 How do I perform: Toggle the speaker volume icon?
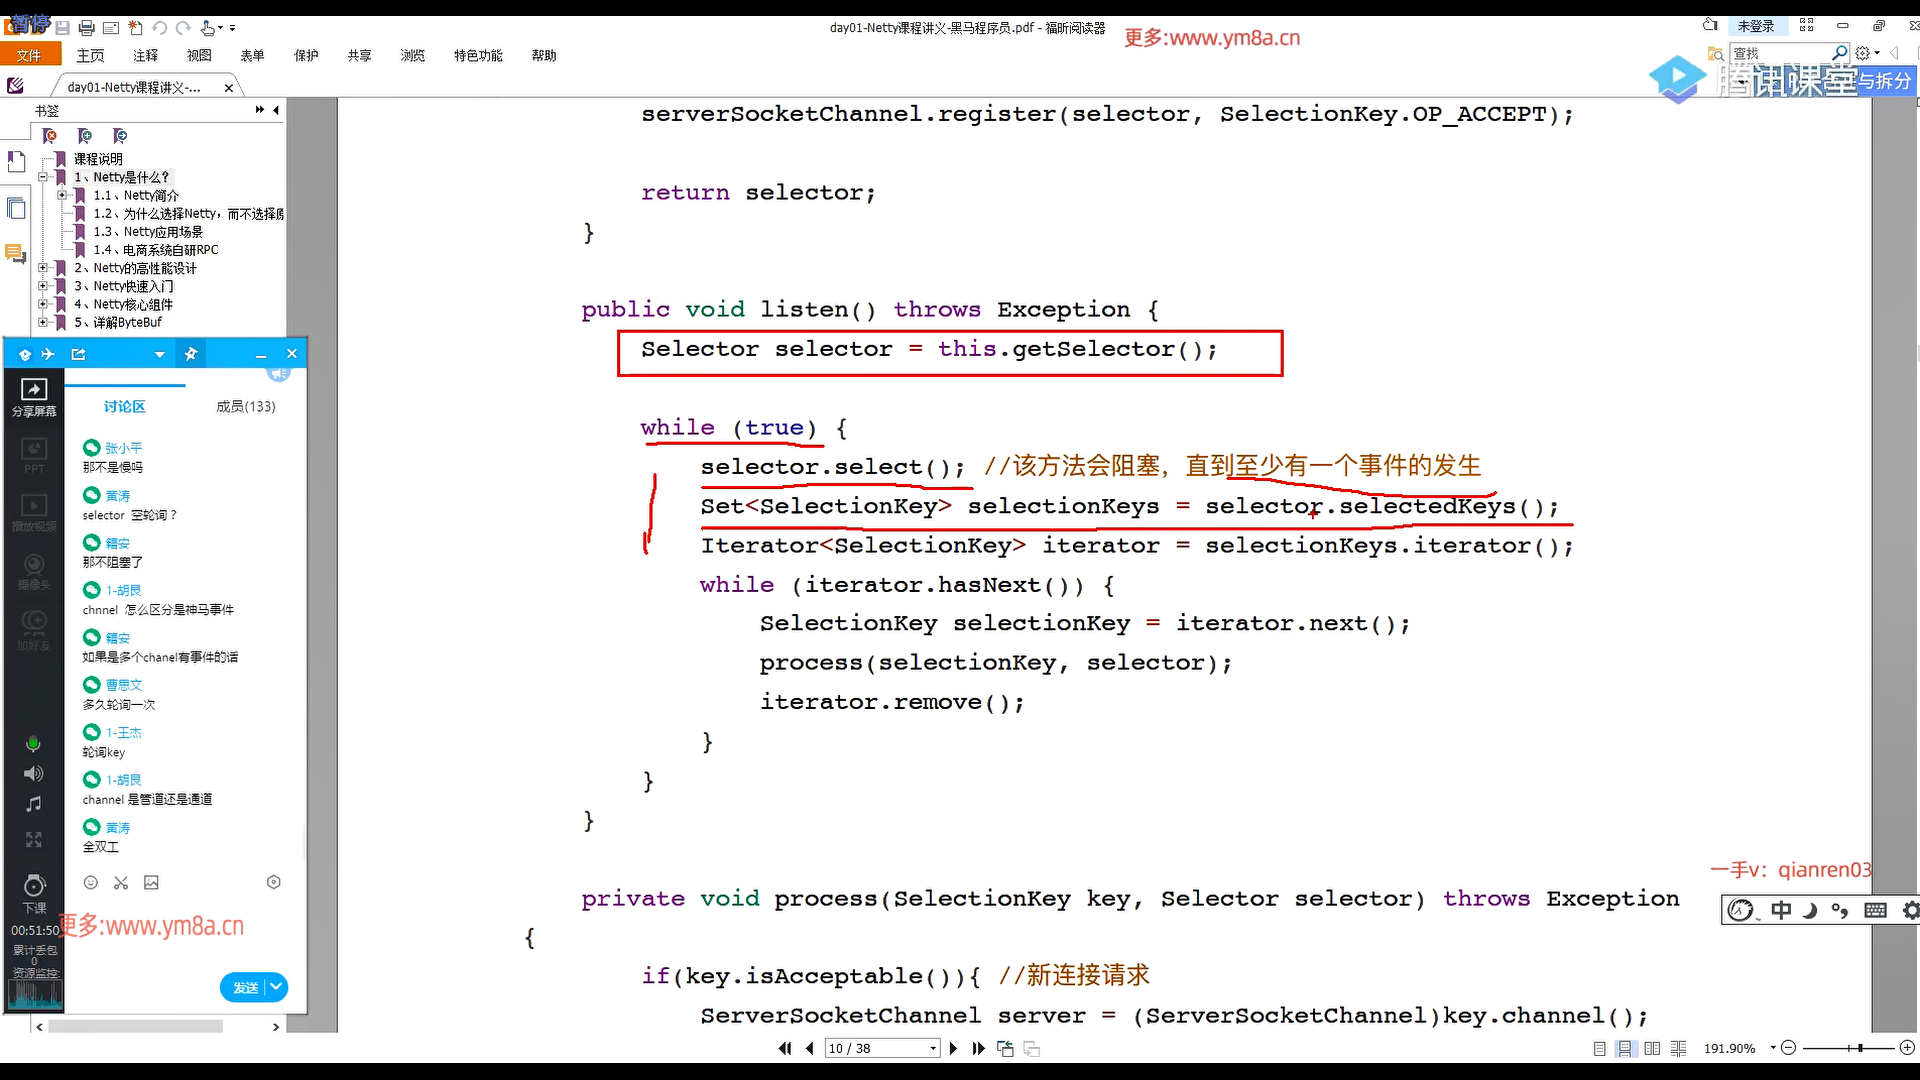(x=33, y=774)
